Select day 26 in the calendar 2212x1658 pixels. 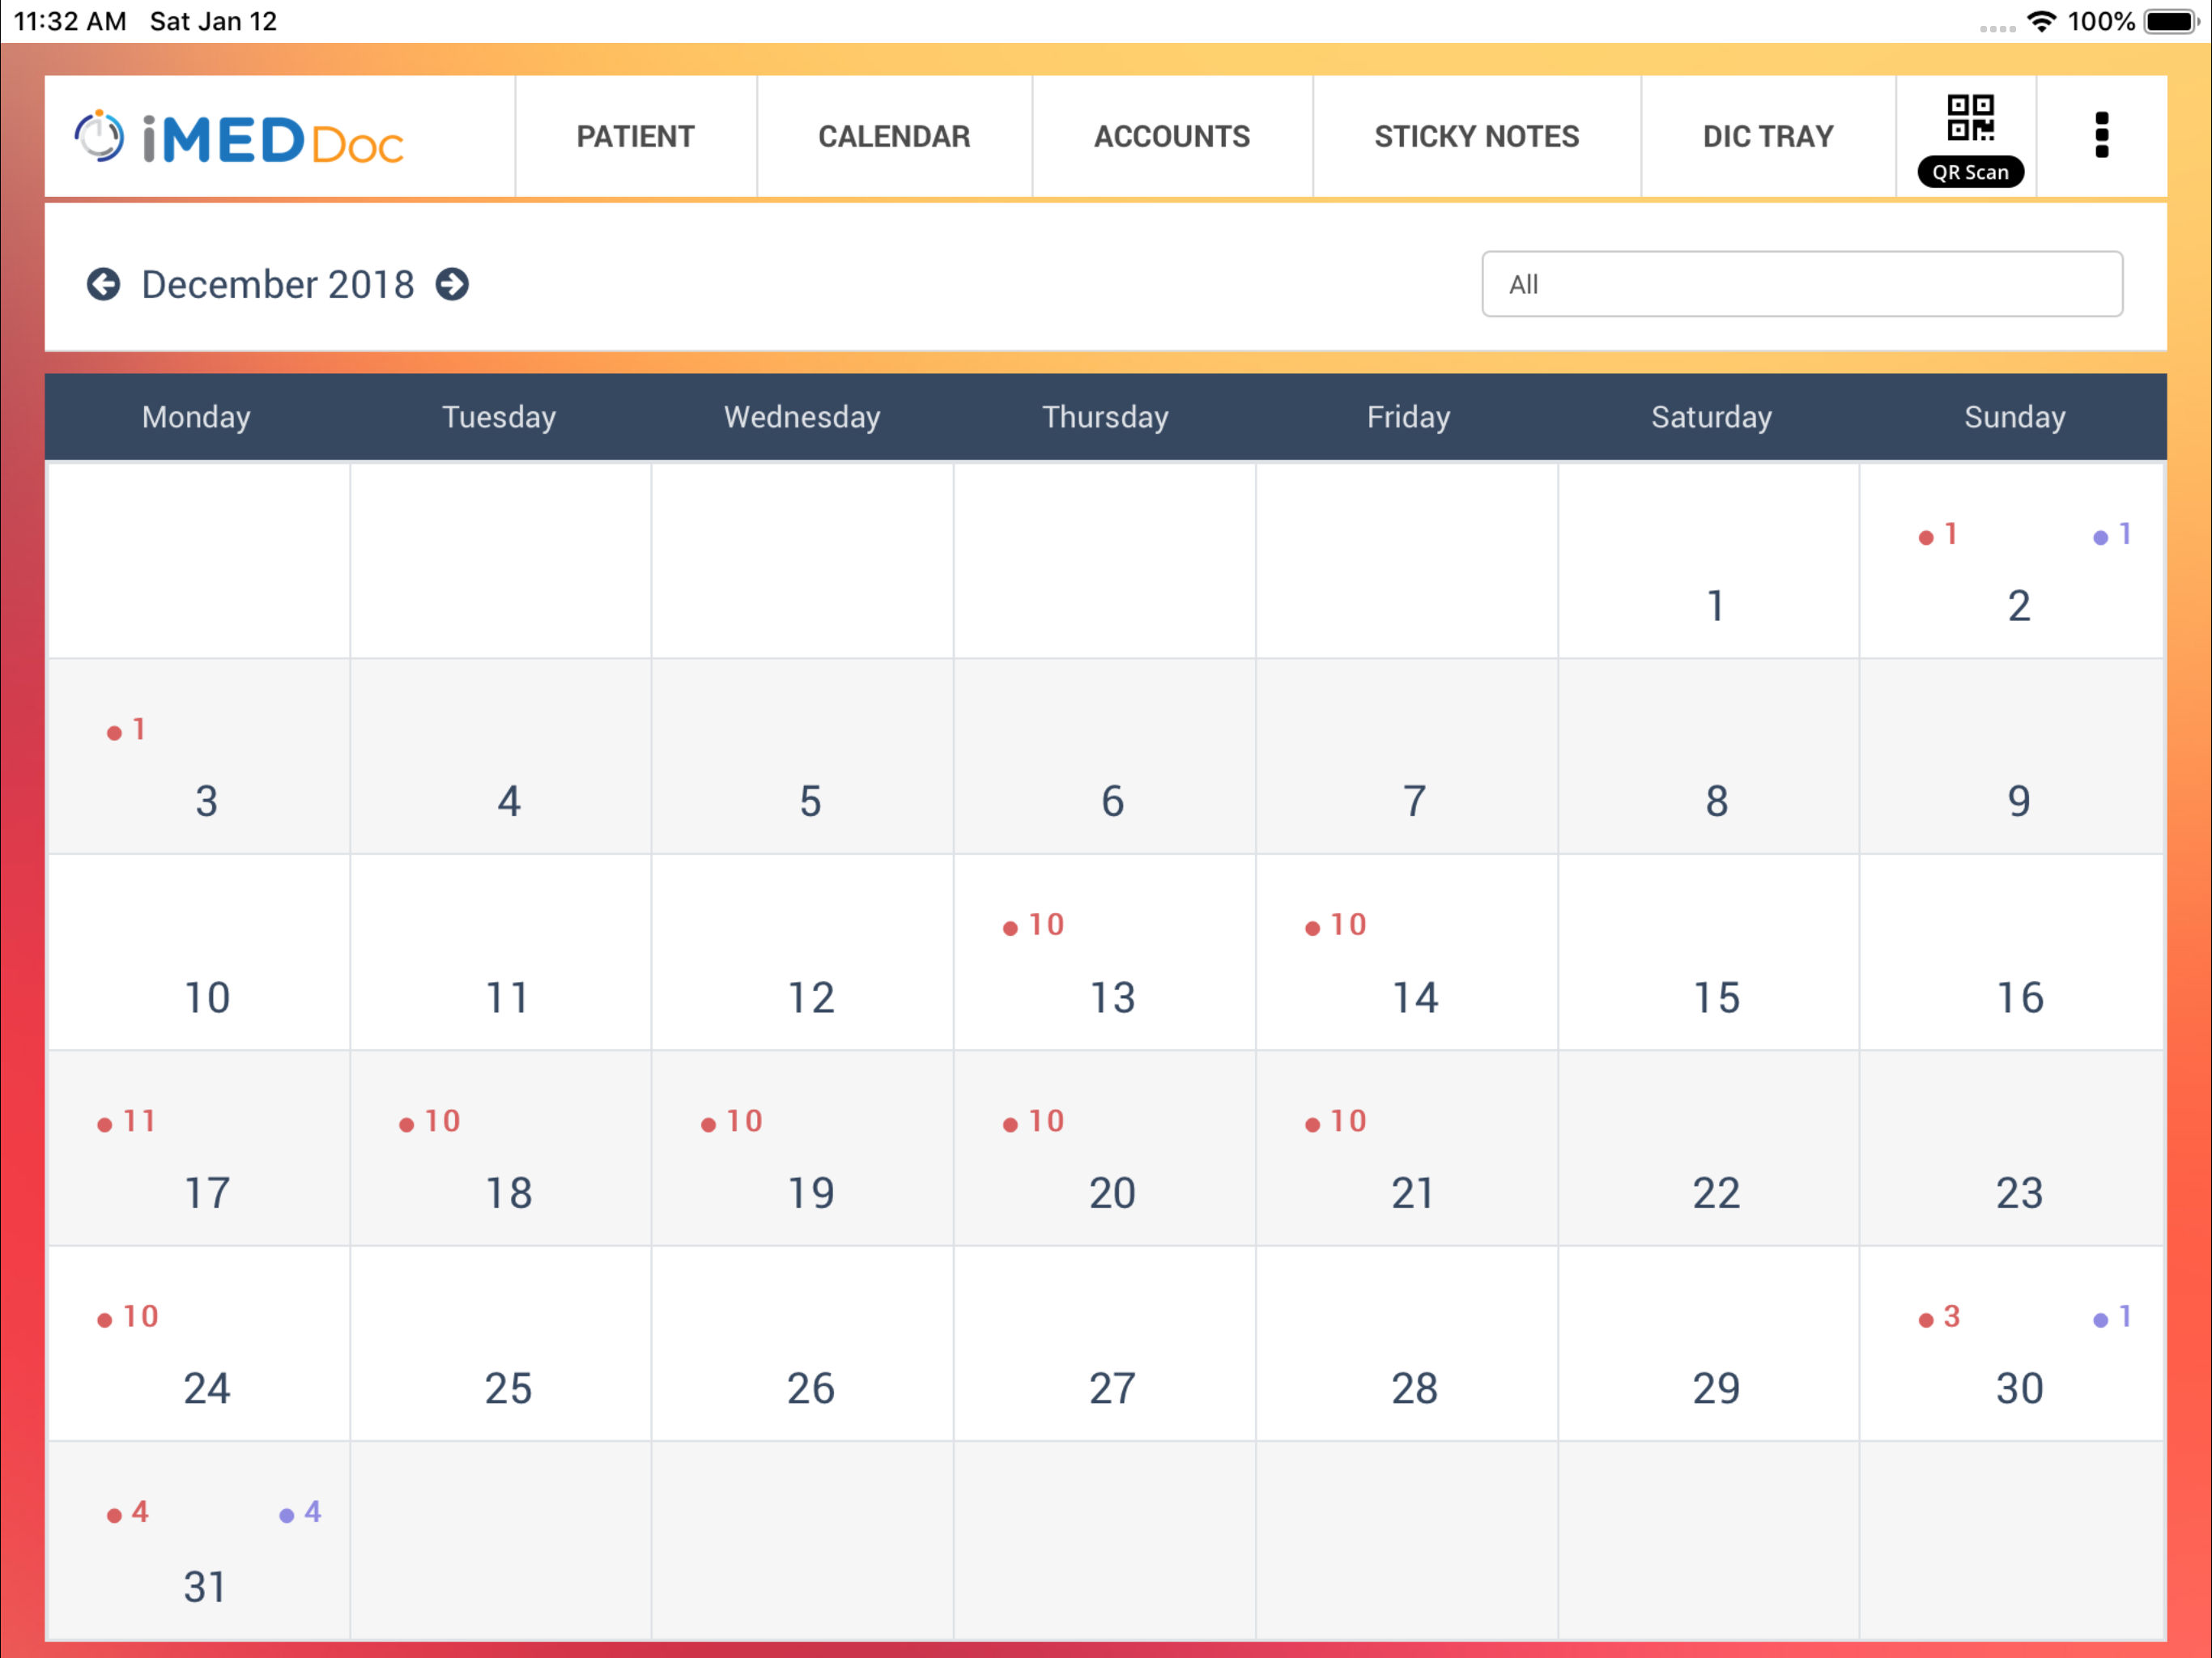click(803, 1343)
